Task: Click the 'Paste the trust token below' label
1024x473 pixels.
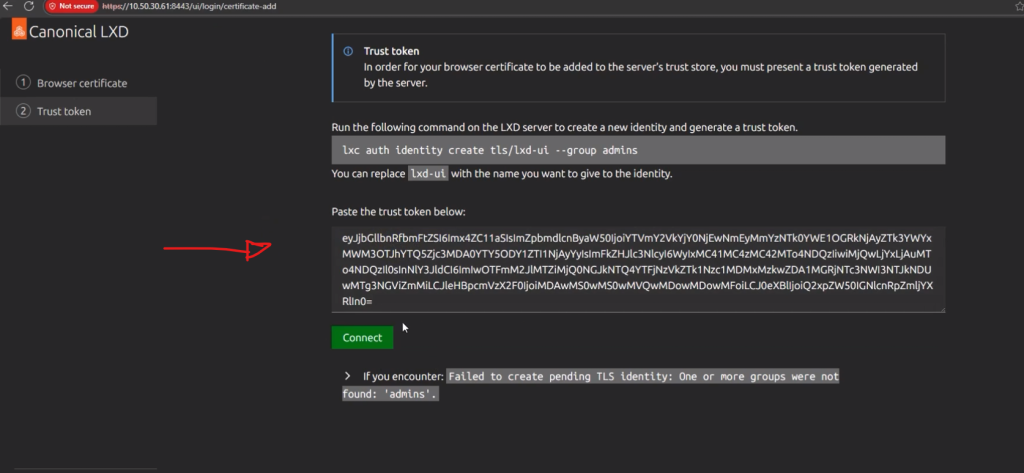Action: 398,212
